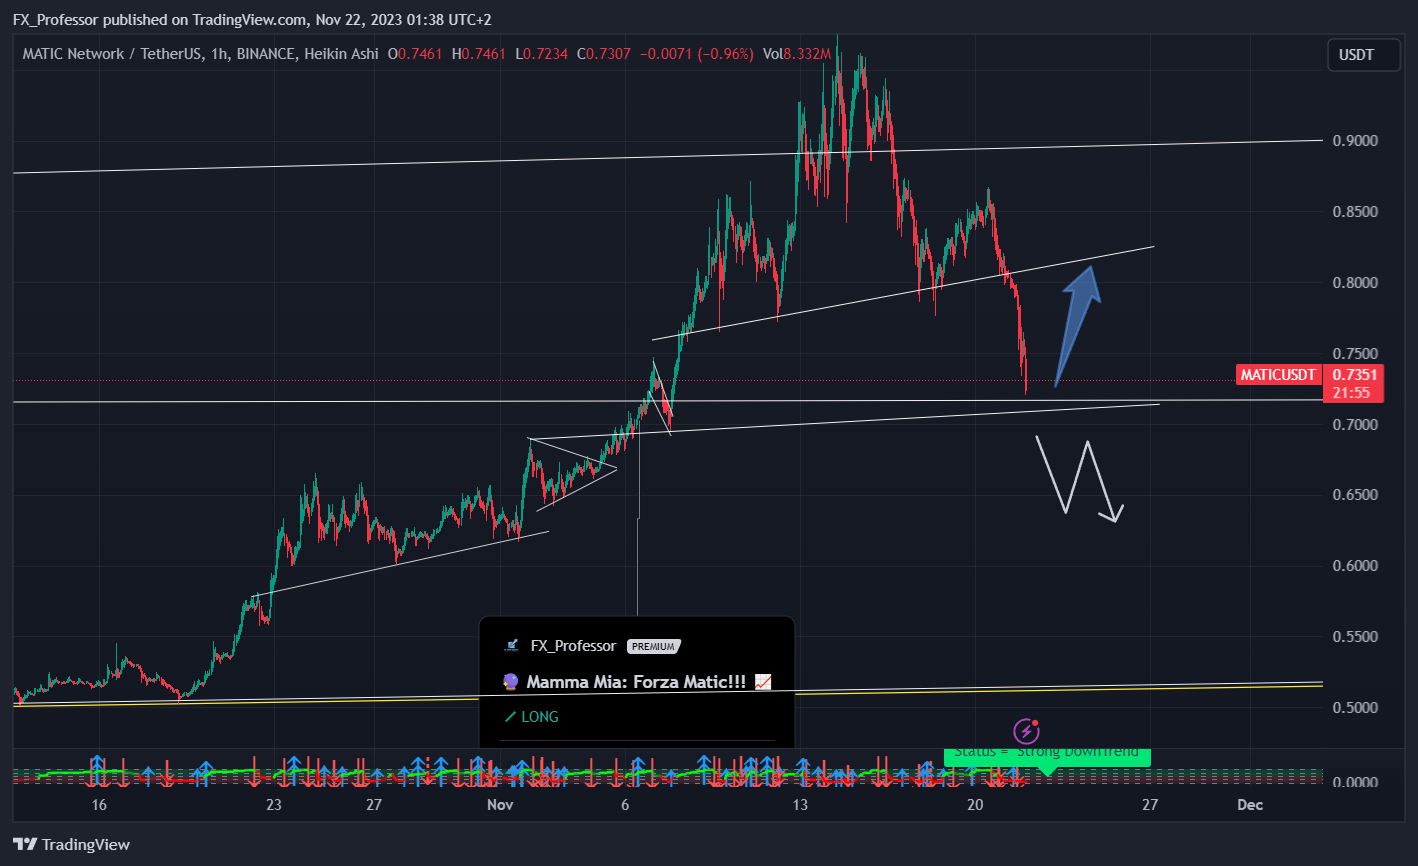Click the green LONG label in idea card
The height and width of the screenshot is (866, 1418).
click(539, 716)
